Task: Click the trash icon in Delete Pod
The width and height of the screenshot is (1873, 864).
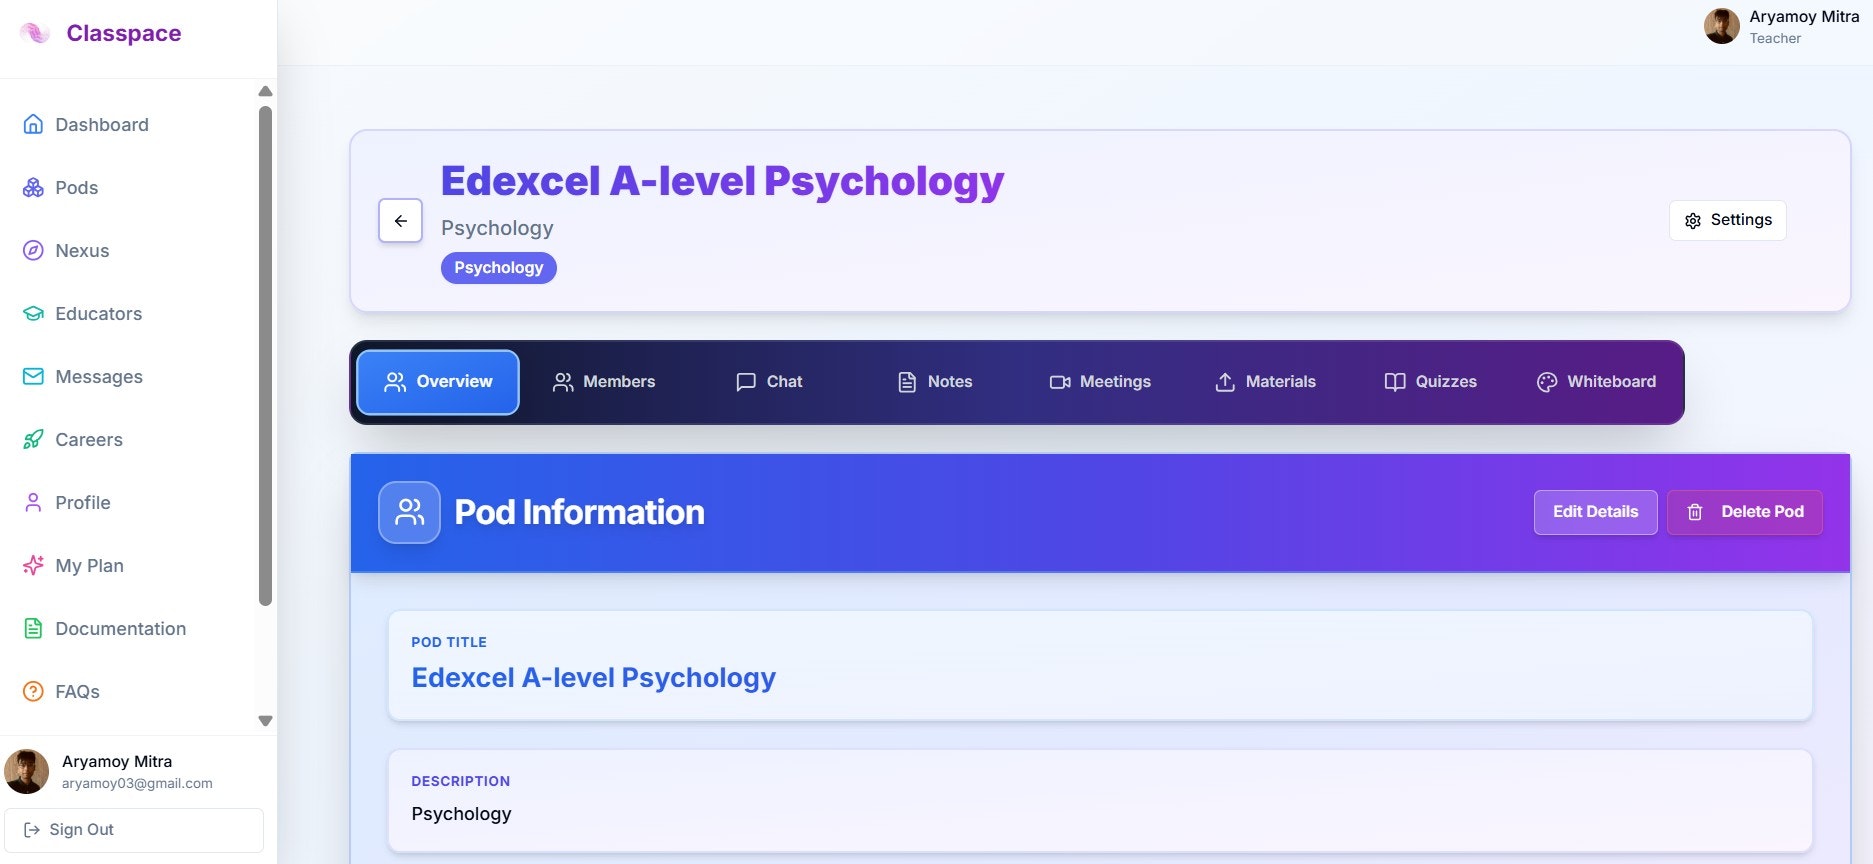Action: 1695,512
